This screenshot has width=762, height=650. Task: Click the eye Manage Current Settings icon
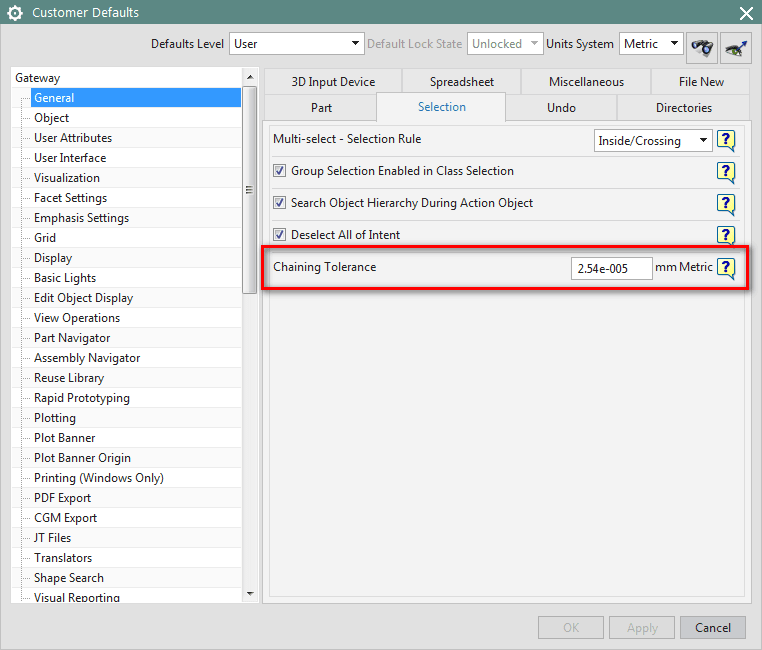click(736, 47)
